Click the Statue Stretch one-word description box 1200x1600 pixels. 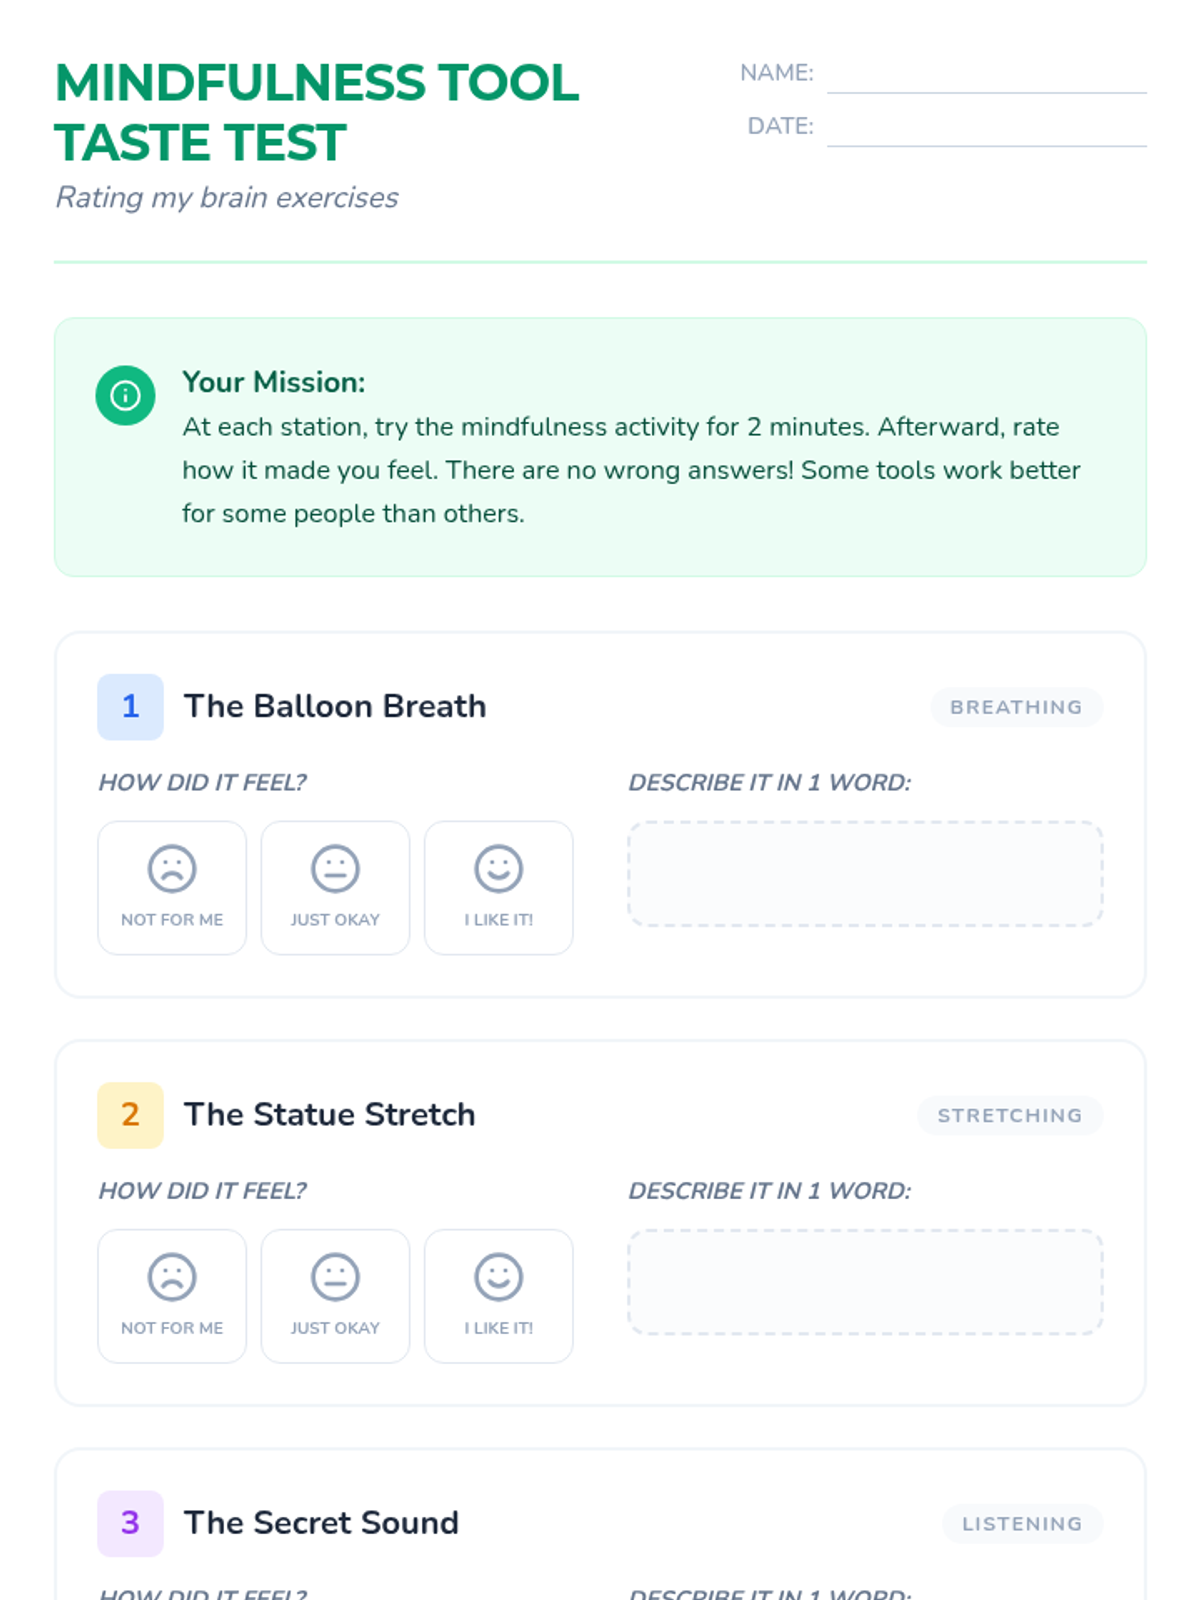(865, 1282)
